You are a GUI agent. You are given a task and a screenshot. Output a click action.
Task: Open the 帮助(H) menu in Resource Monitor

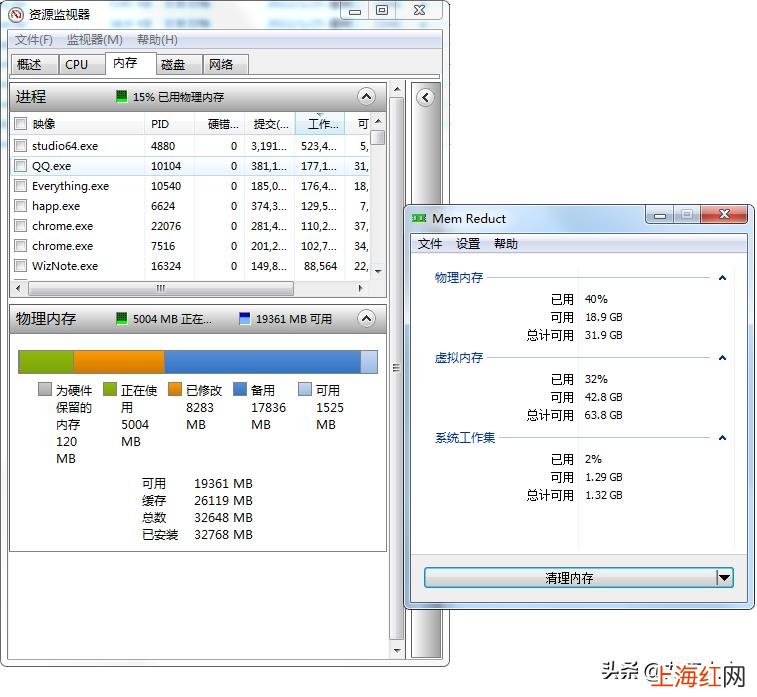point(157,40)
